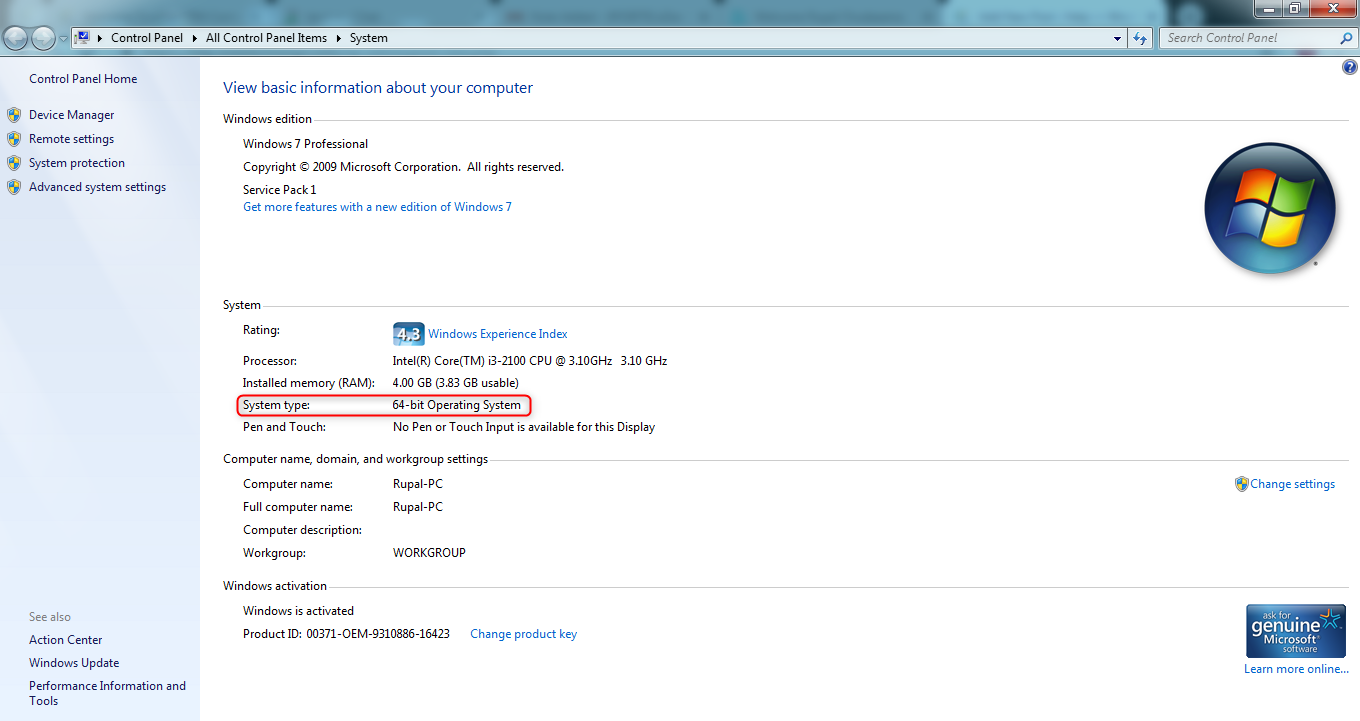Open the blue Help question mark icon
The height and width of the screenshot is (721, 1360).
[x=1349, y=67]
